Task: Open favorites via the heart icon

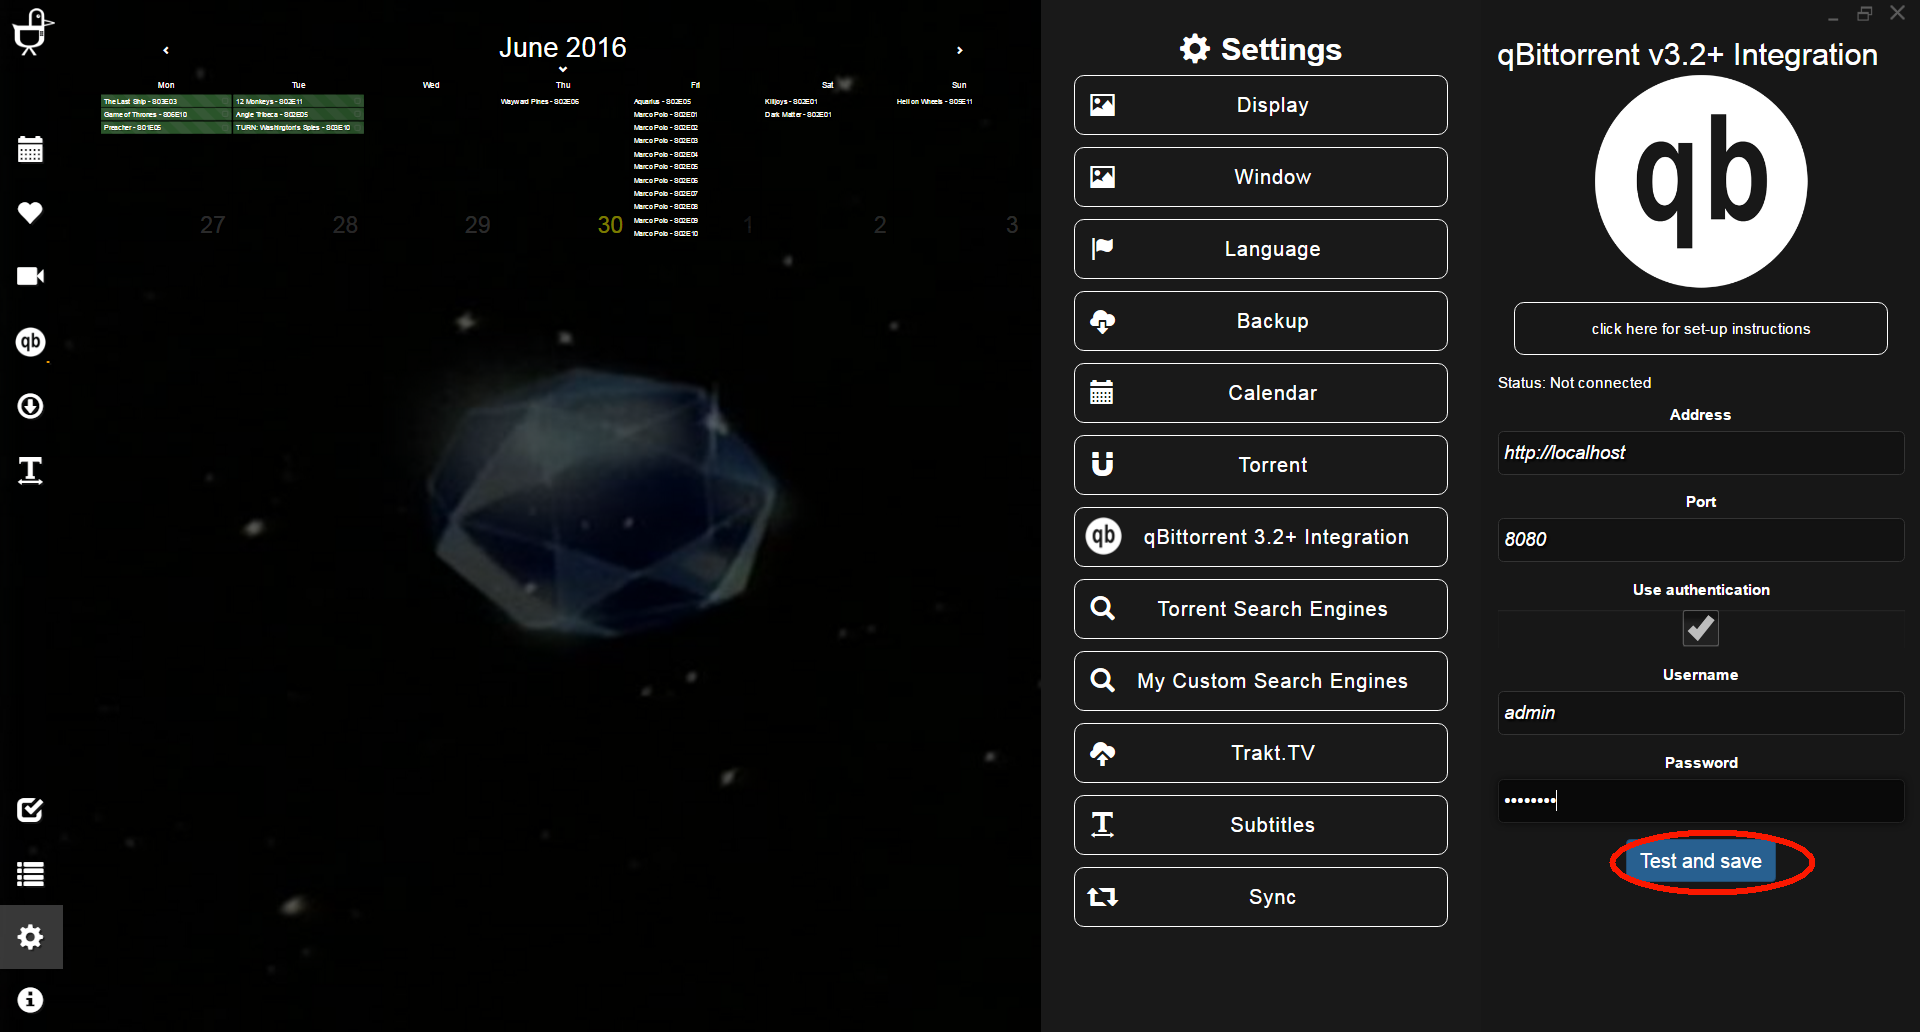Action: (x=30, y=212)
